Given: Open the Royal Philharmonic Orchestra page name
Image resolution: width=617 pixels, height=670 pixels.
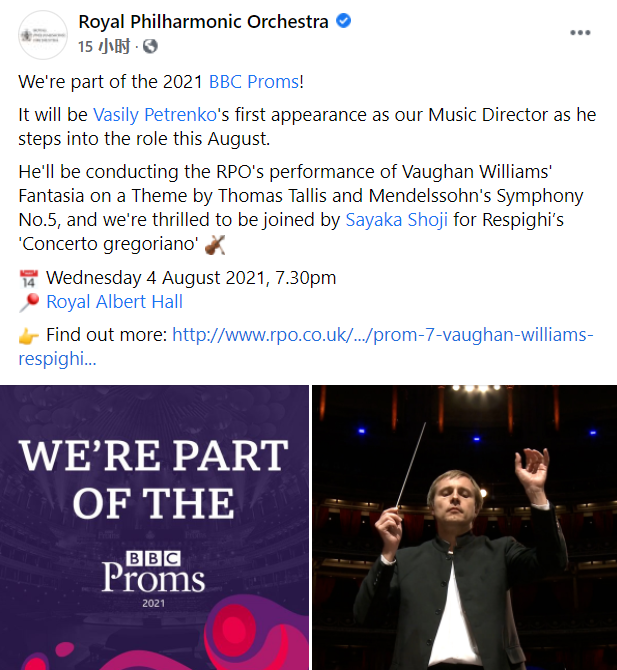Looking at the screenshot, I should coord(203,21).
